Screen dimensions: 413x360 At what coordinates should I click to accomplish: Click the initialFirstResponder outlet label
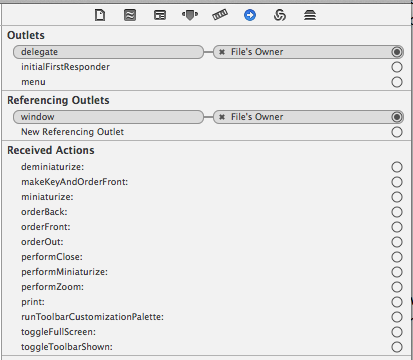click(65, 67)
